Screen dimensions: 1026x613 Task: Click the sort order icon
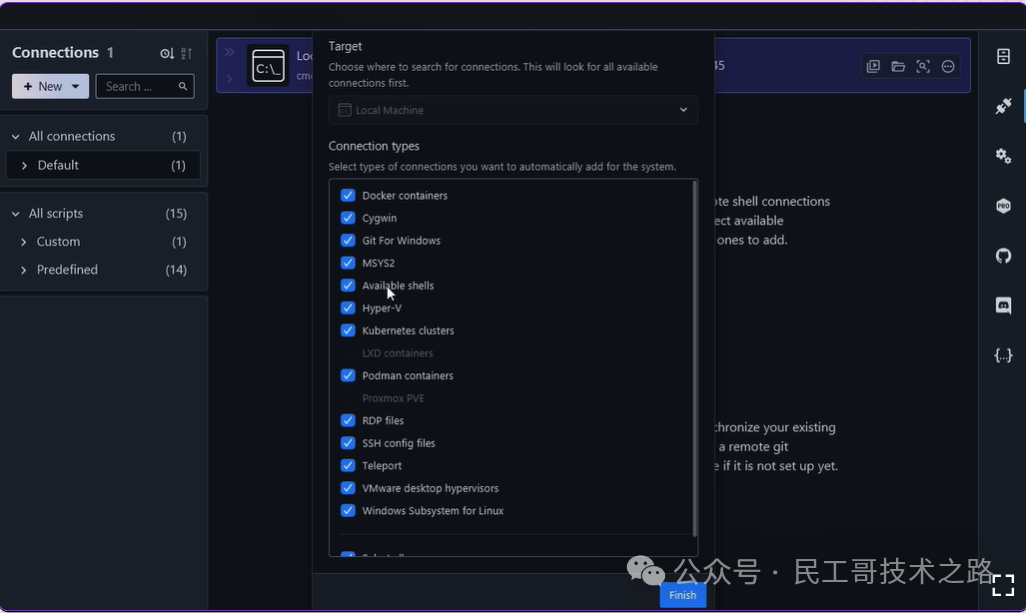(186, 54)
